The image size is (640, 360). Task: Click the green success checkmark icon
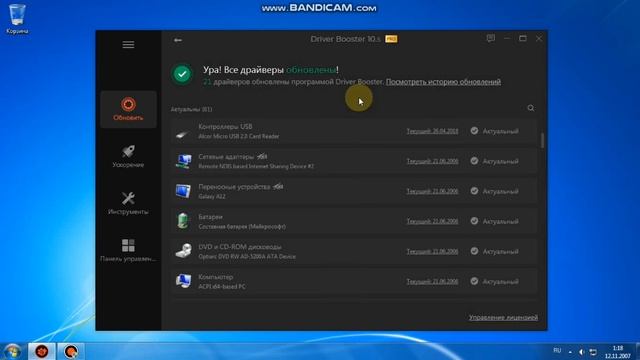(x=182, y=74)
